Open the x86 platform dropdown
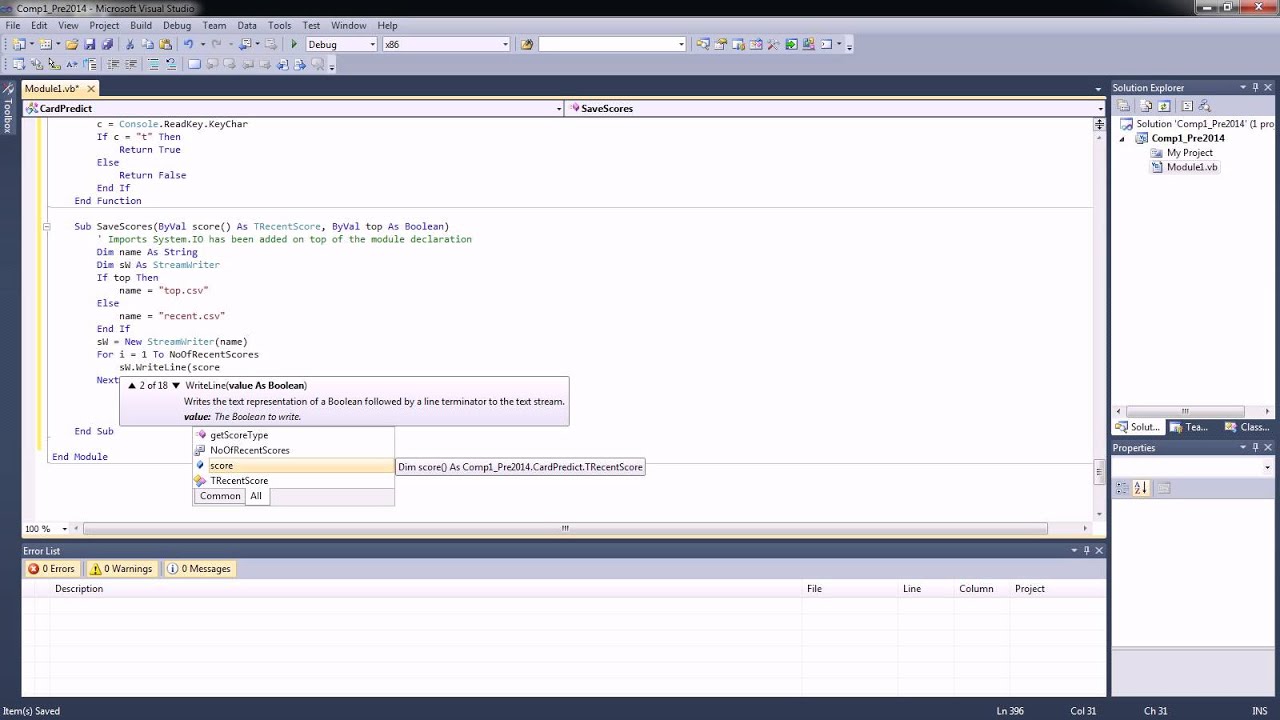This screenshot has width=1280, height=720. (504, 44)
